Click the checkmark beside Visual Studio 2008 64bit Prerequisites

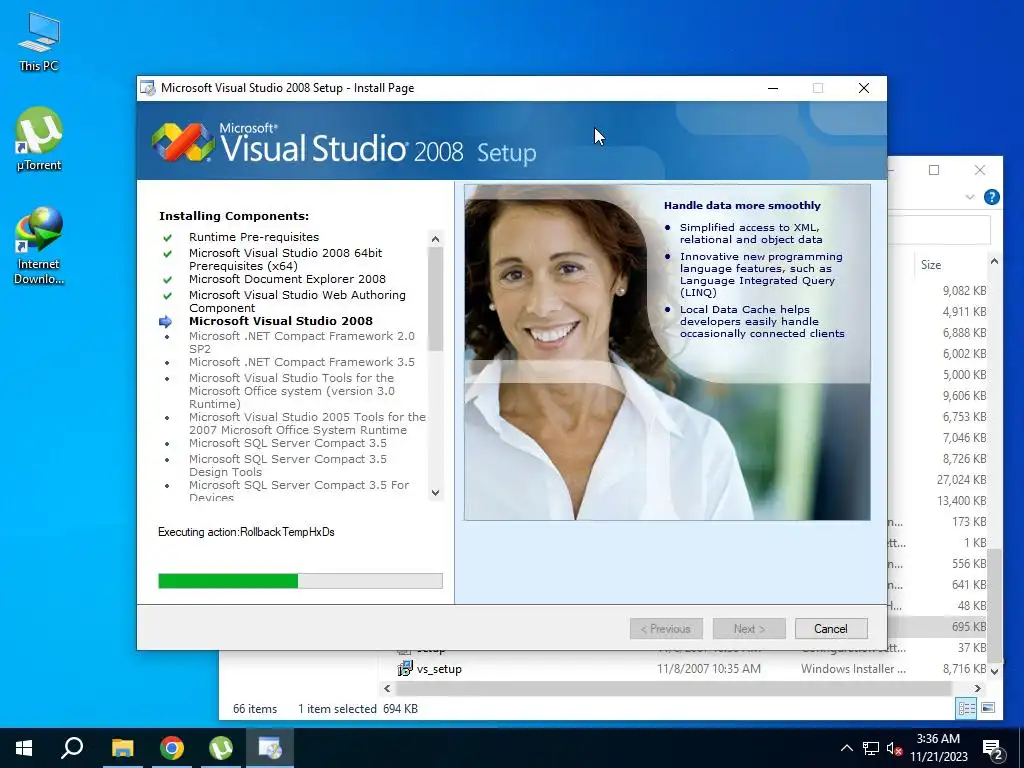click(167, 253)
